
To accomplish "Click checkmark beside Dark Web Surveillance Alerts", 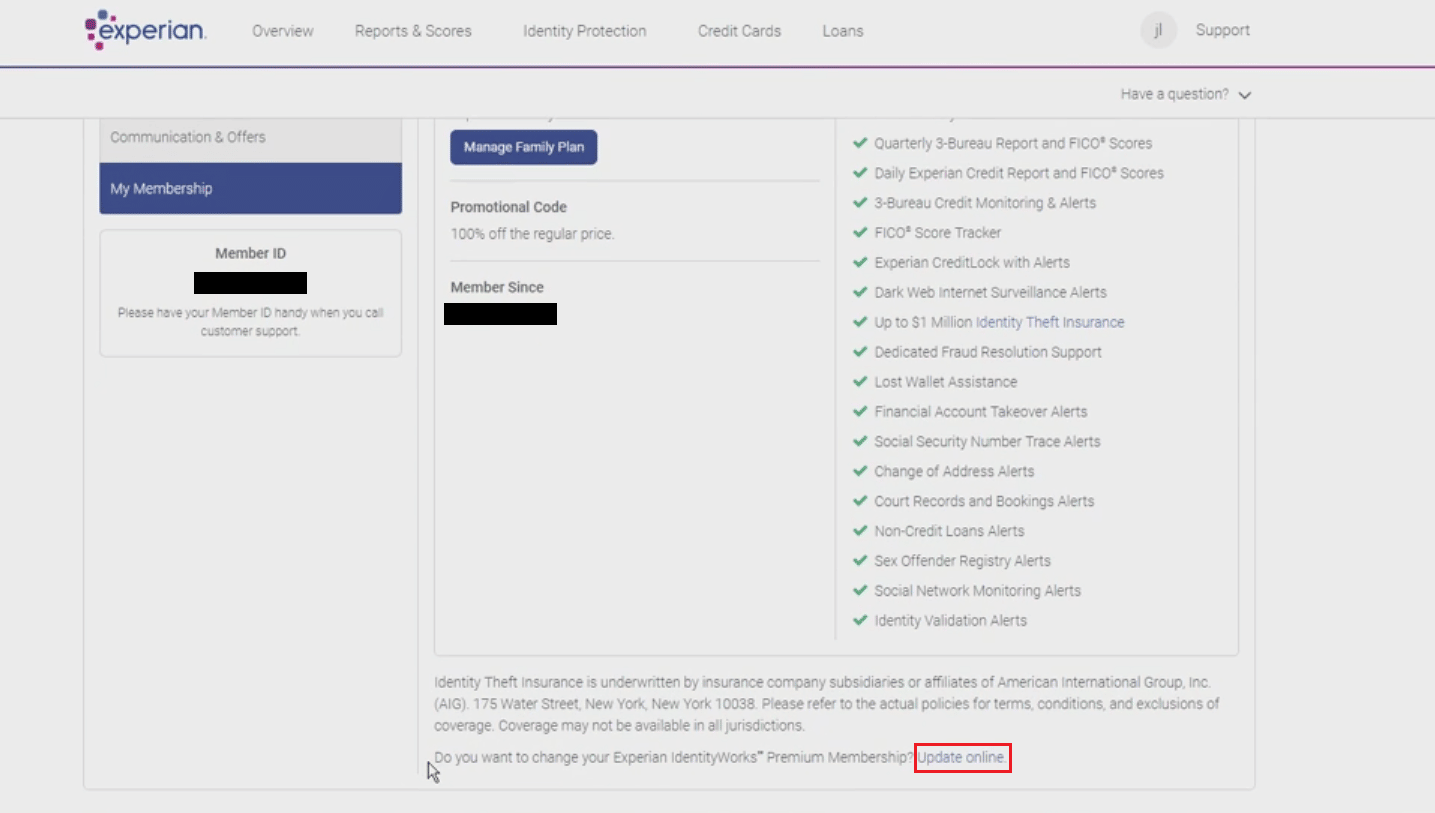I will 859,293.
